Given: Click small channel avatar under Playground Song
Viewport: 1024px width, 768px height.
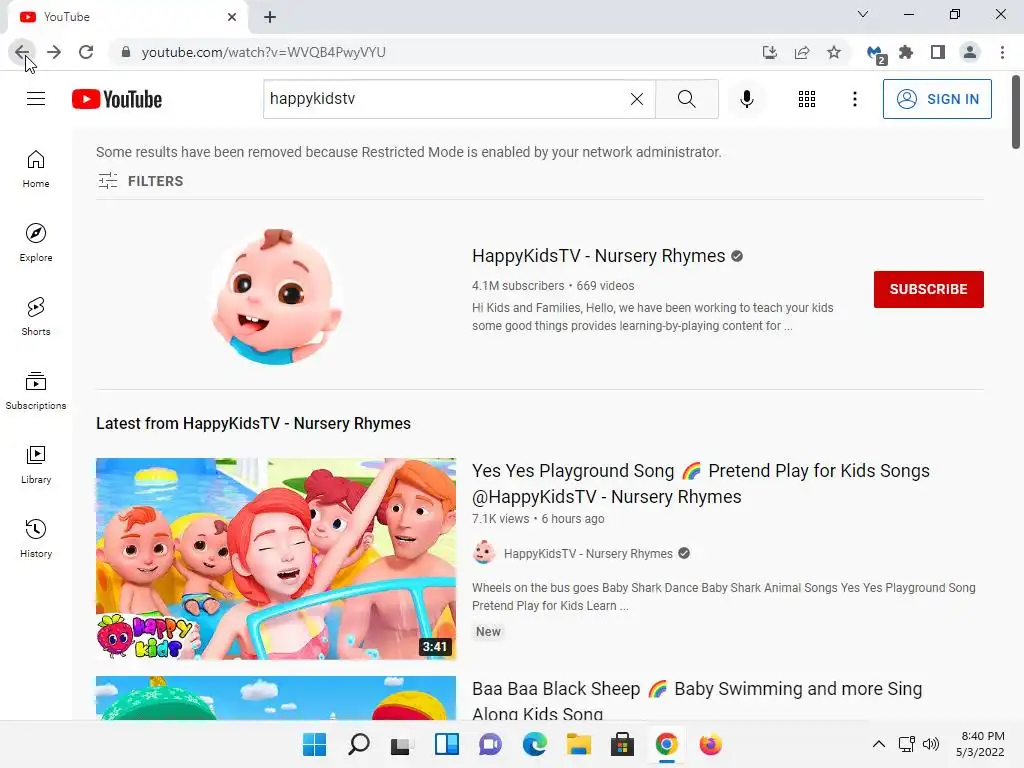Looking at the screenshot, I should coord(484,552).
